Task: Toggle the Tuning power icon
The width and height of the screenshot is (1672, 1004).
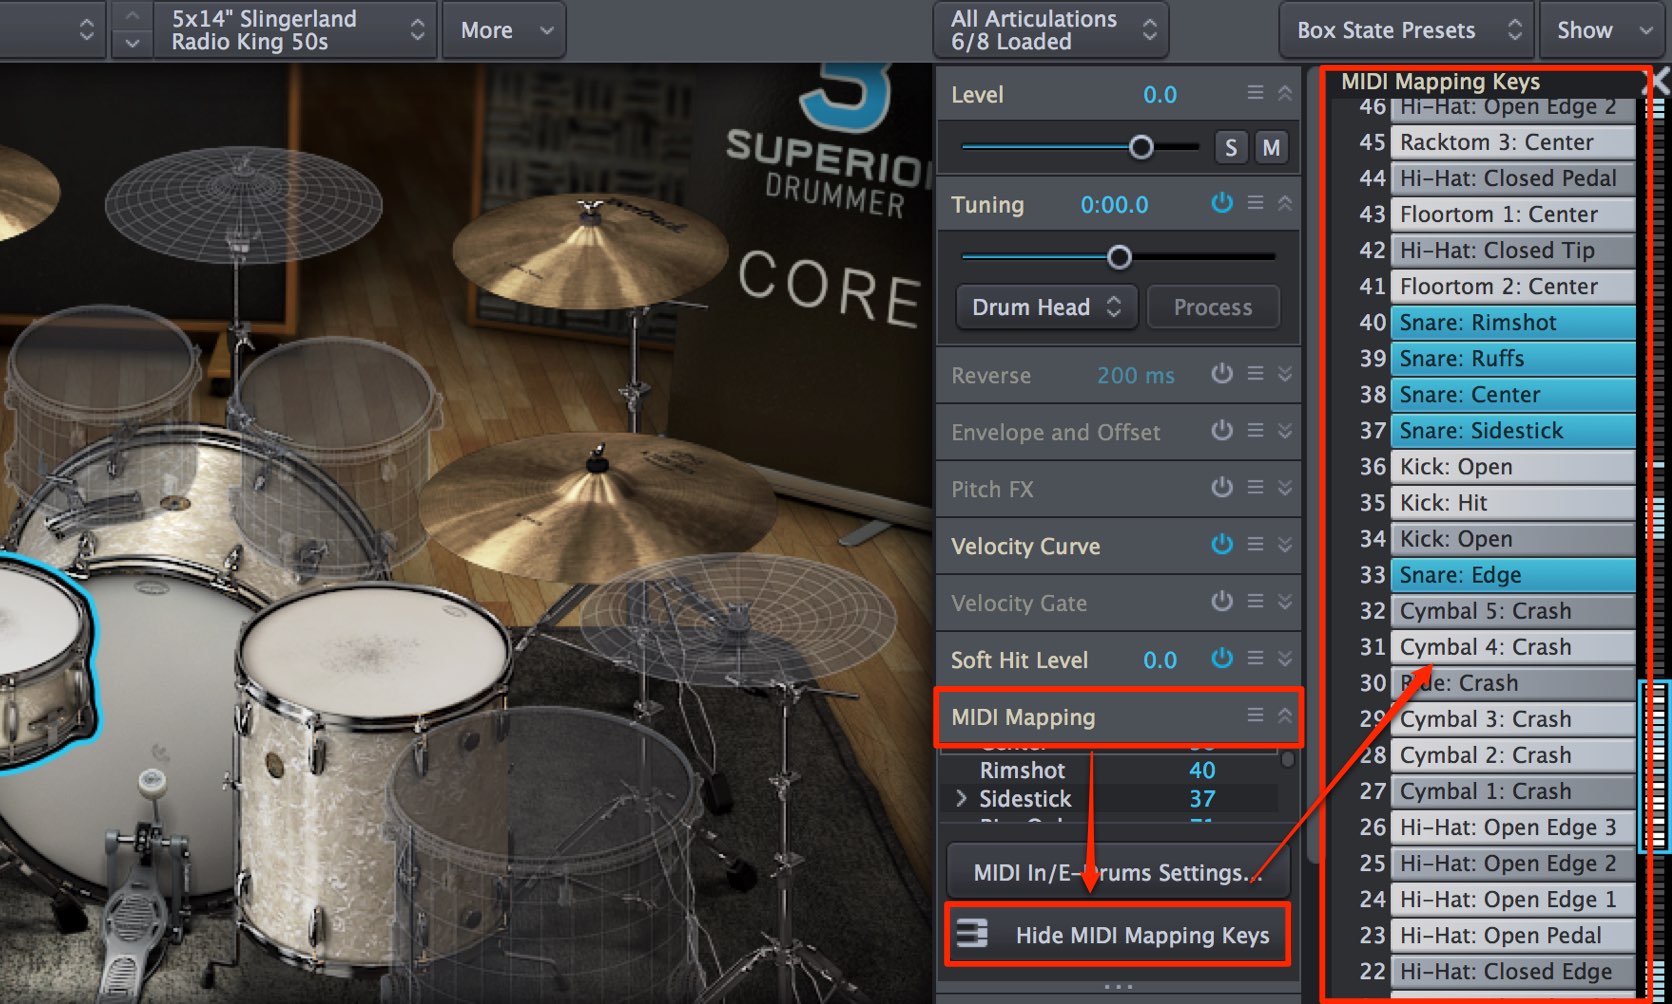Action: 1222,203
